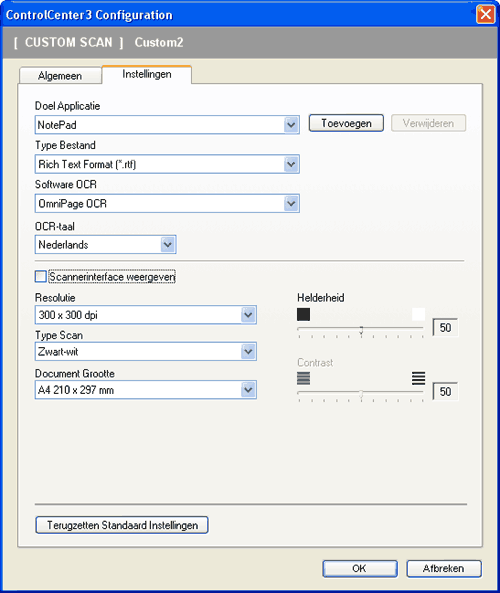Open the Type Bestand dropdown list
The width and height of the screenshot is (500, 593).
(x=291, y=164)
